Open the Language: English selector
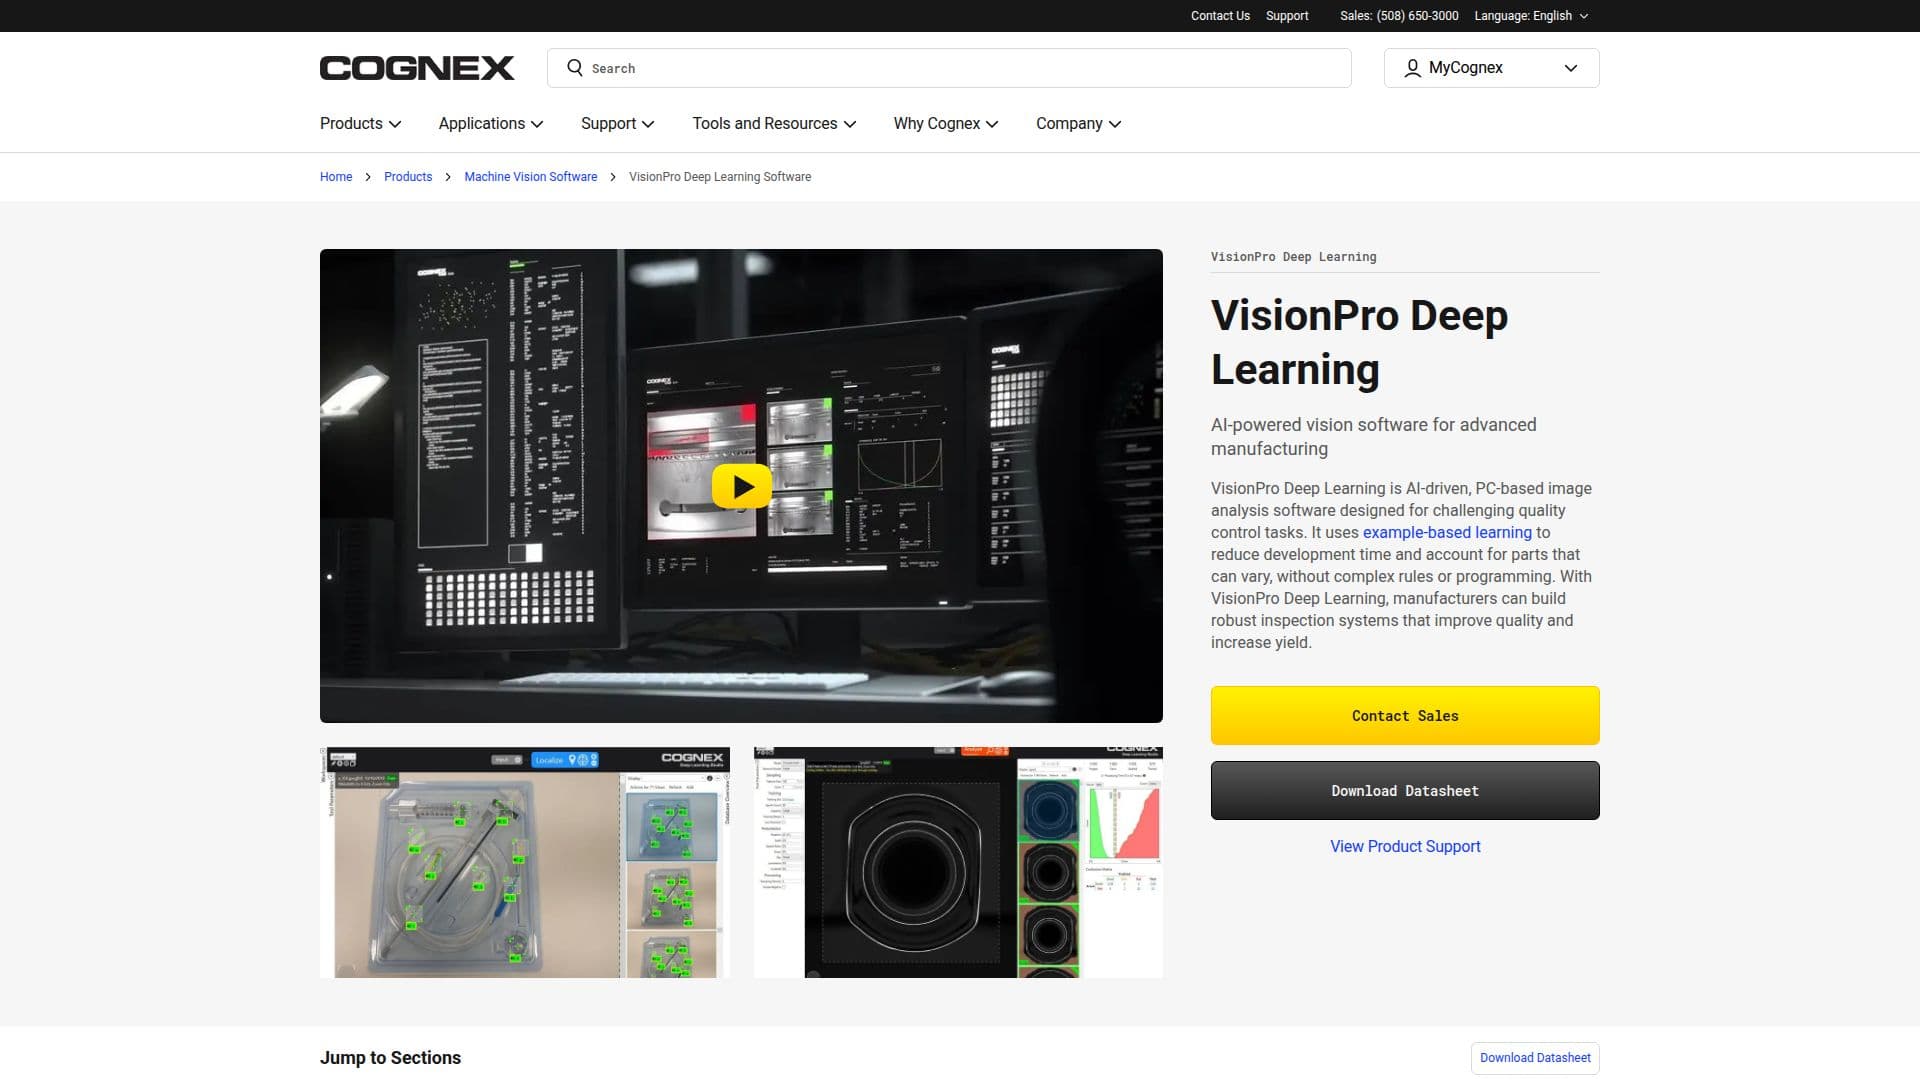Image resolution: width=1920 pixels, height=1080 pixels. point(1531,16)
